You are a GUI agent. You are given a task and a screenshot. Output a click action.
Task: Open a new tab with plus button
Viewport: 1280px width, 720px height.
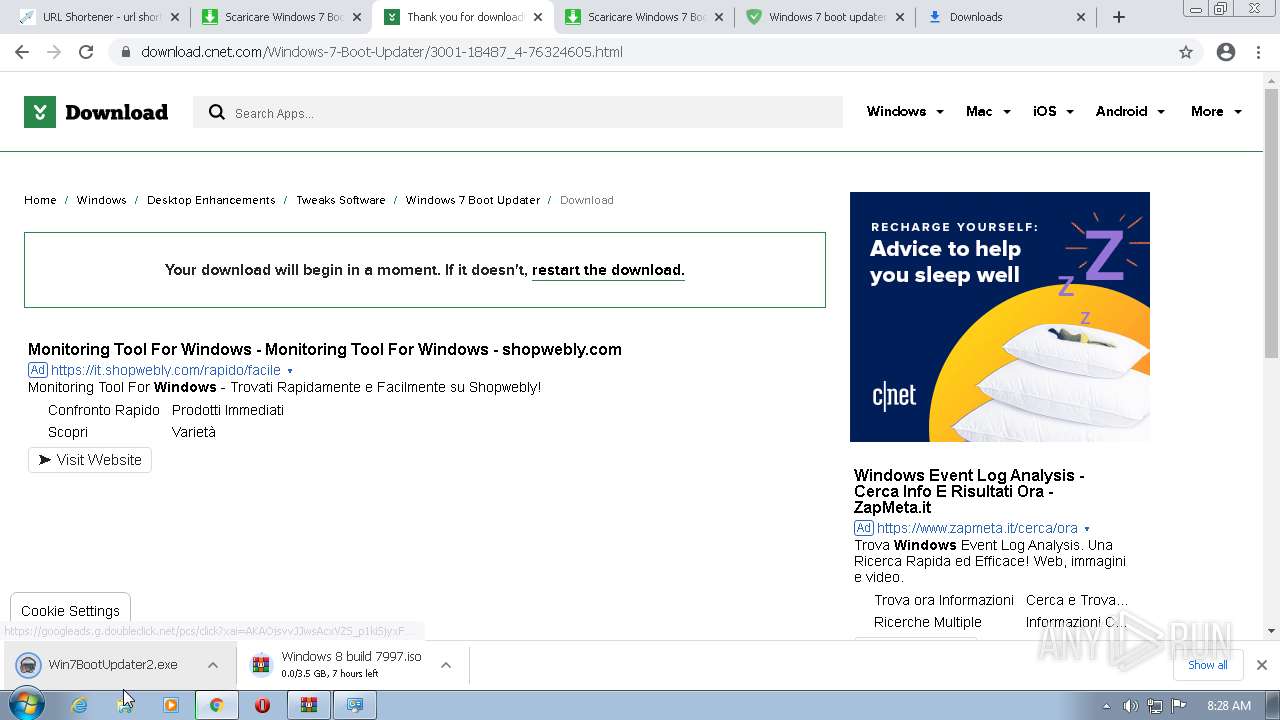point(1119,17)
